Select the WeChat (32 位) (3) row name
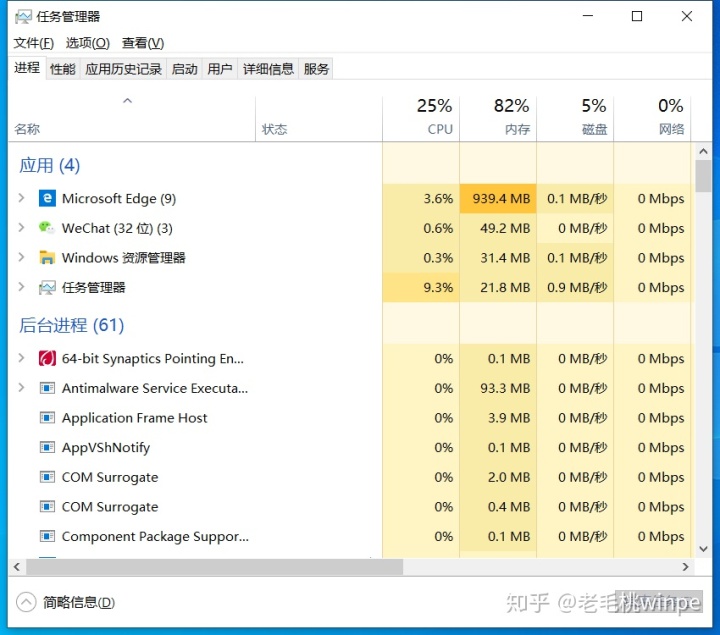Screen dimensions: 720x635 117,228
